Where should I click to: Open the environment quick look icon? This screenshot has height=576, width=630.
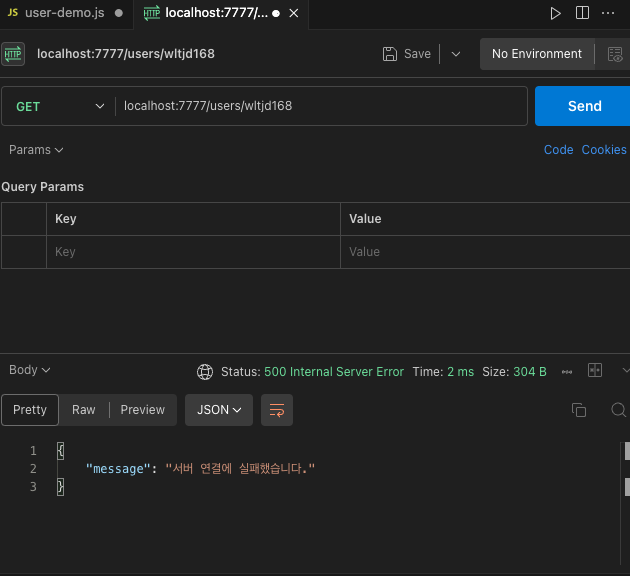click(x=615, y=54)
